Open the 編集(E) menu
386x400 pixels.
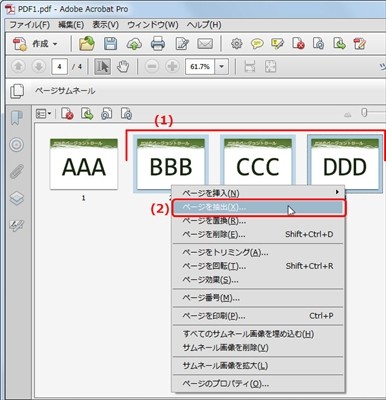(71, 25)
